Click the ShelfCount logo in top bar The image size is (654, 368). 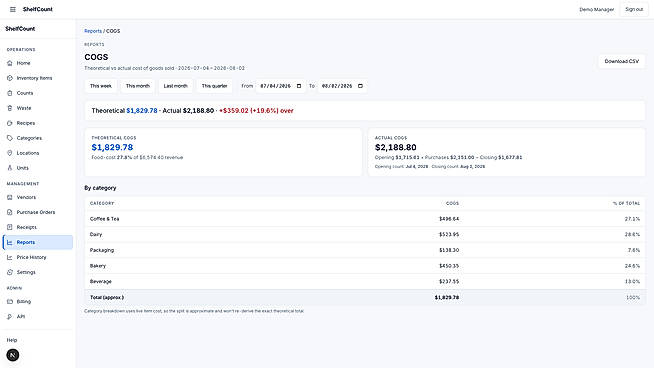pos(38,9)
